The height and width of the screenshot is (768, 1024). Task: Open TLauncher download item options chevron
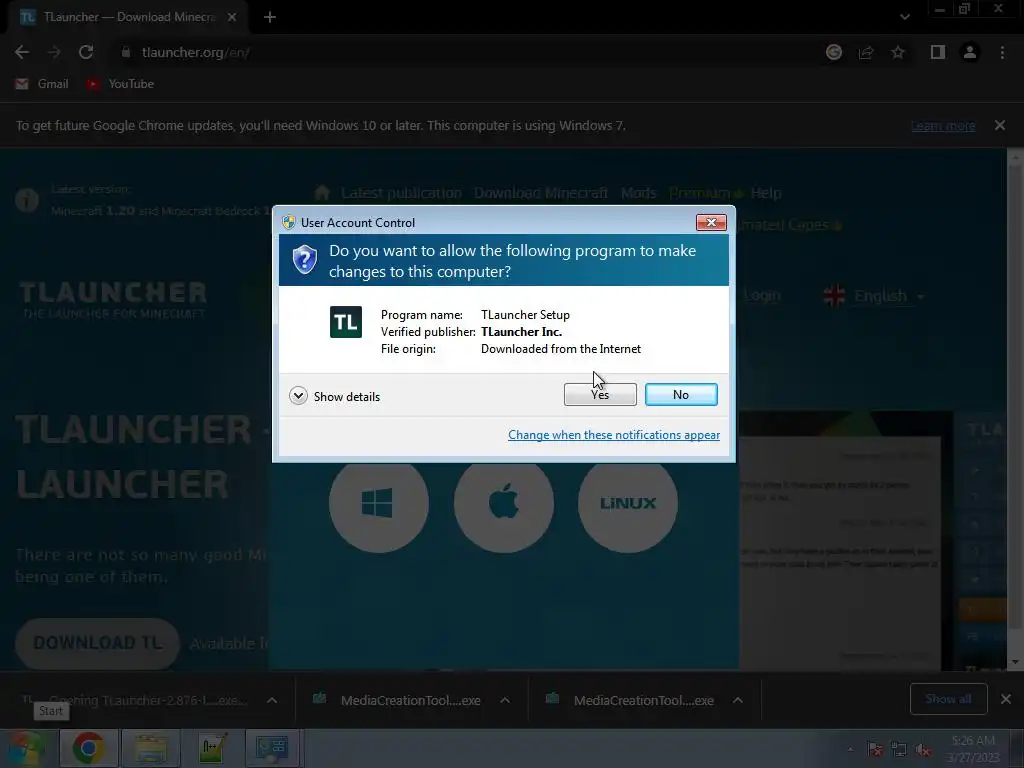[x=272, y=700]
